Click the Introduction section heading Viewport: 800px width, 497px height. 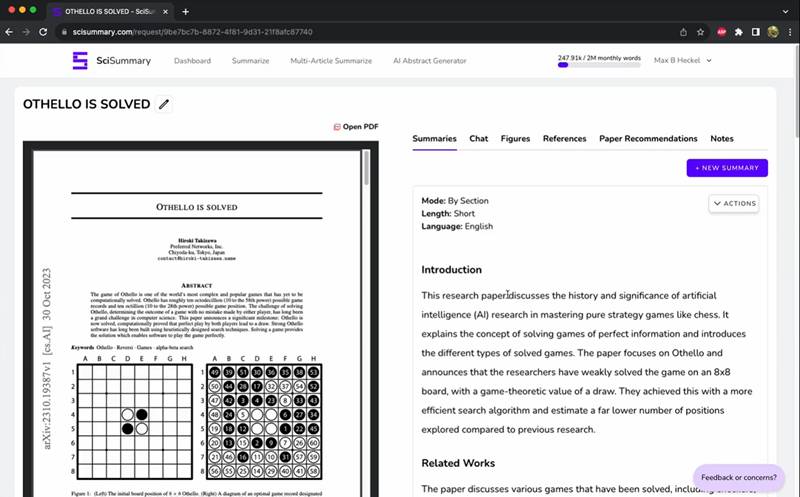click(452, 270)
